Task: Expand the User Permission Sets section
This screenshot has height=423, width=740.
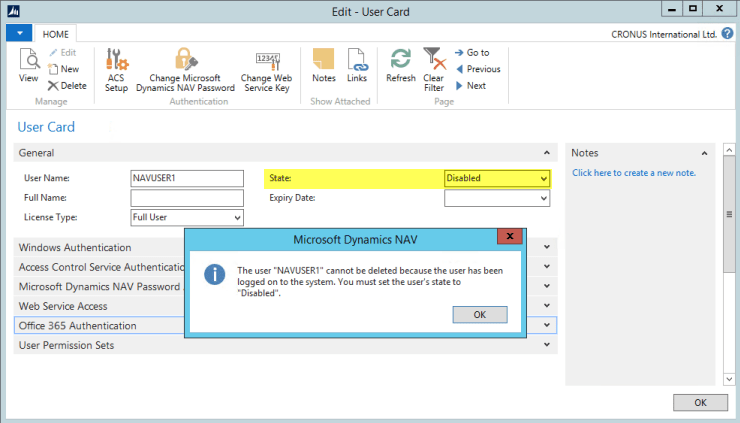Action: [547, 345]
